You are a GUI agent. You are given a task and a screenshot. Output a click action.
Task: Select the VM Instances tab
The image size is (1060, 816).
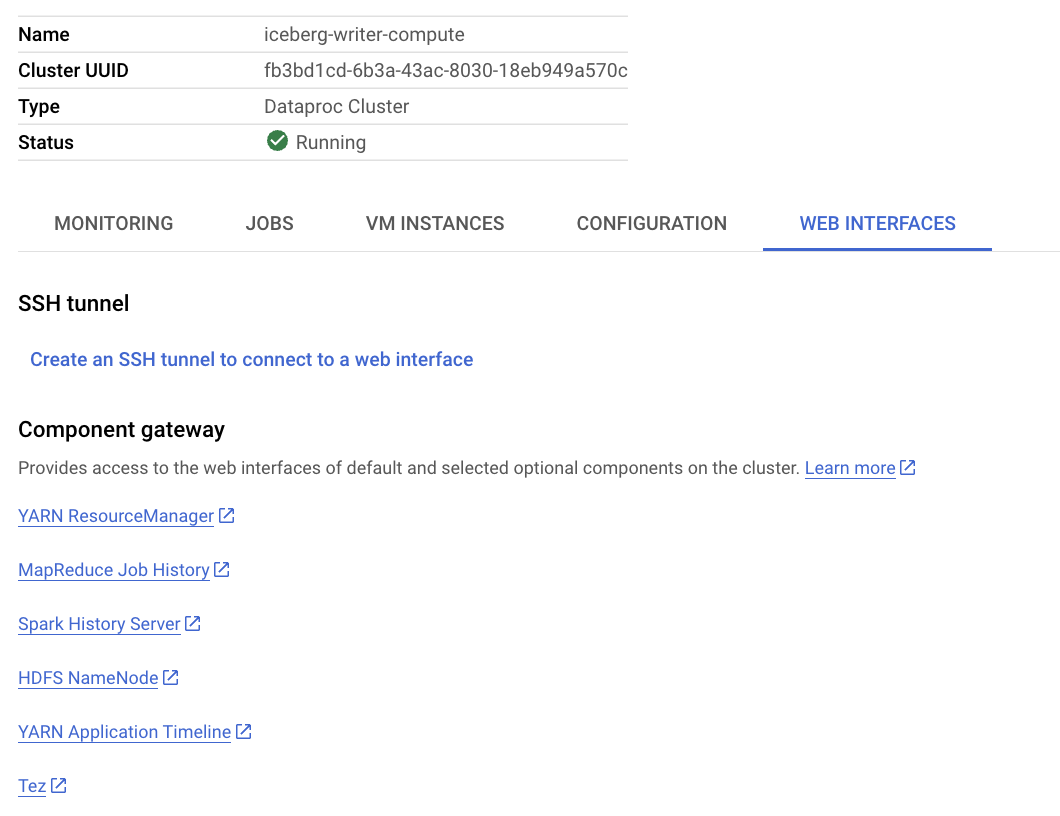(x=435, y=224)
